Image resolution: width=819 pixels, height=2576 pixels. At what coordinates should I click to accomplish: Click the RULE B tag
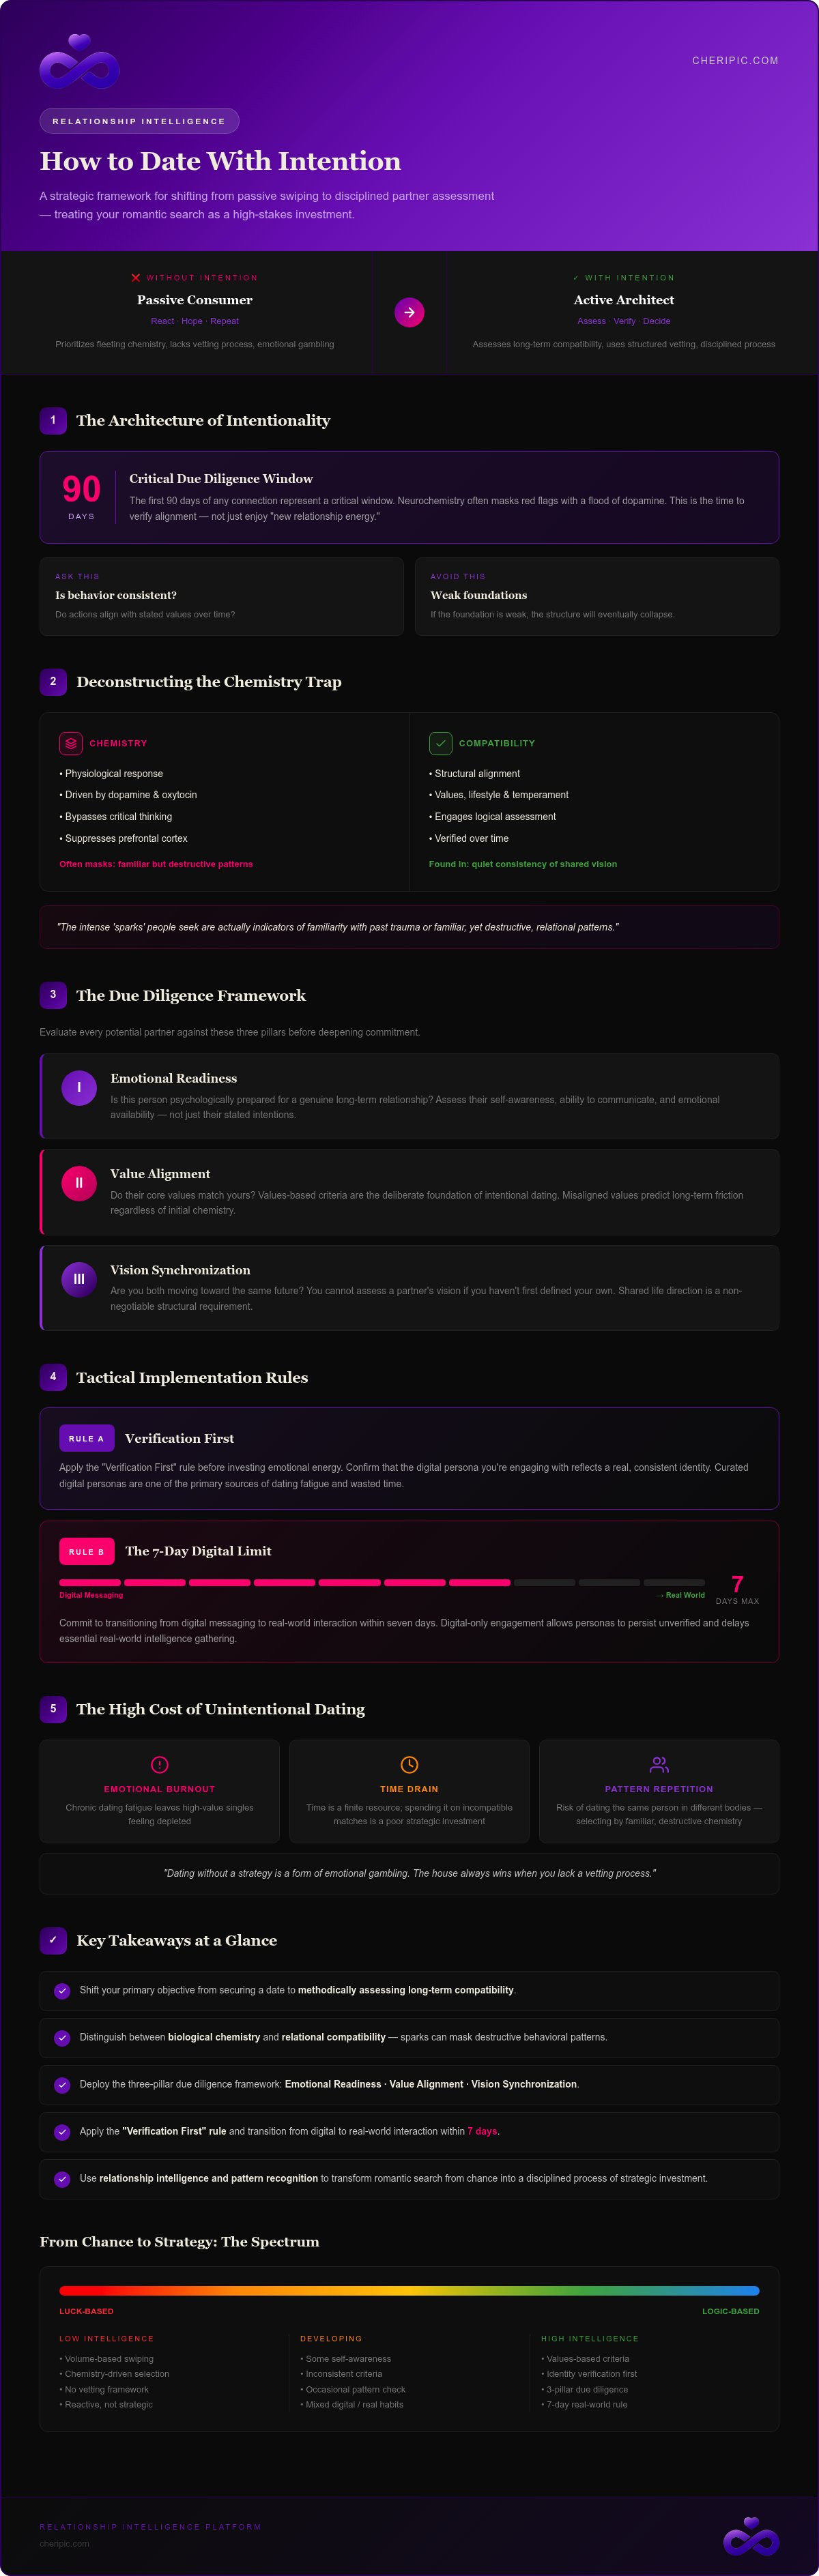[86, 1551]
